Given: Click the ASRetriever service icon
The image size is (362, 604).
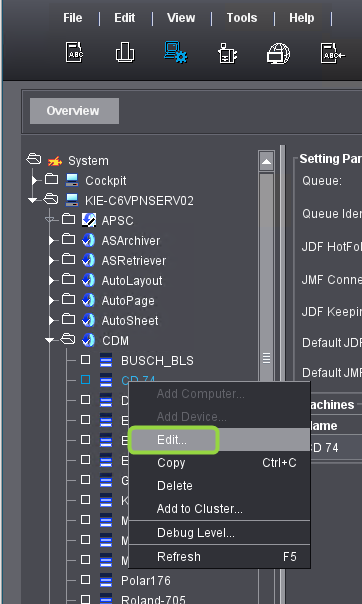Looking at the screenshot, I should [89, 260].
